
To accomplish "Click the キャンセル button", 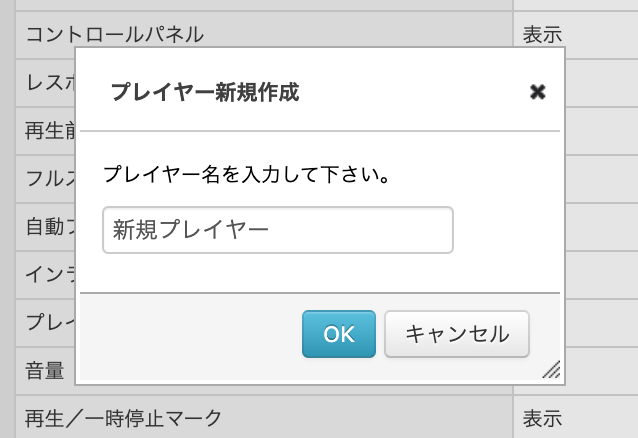I will 457,334.
